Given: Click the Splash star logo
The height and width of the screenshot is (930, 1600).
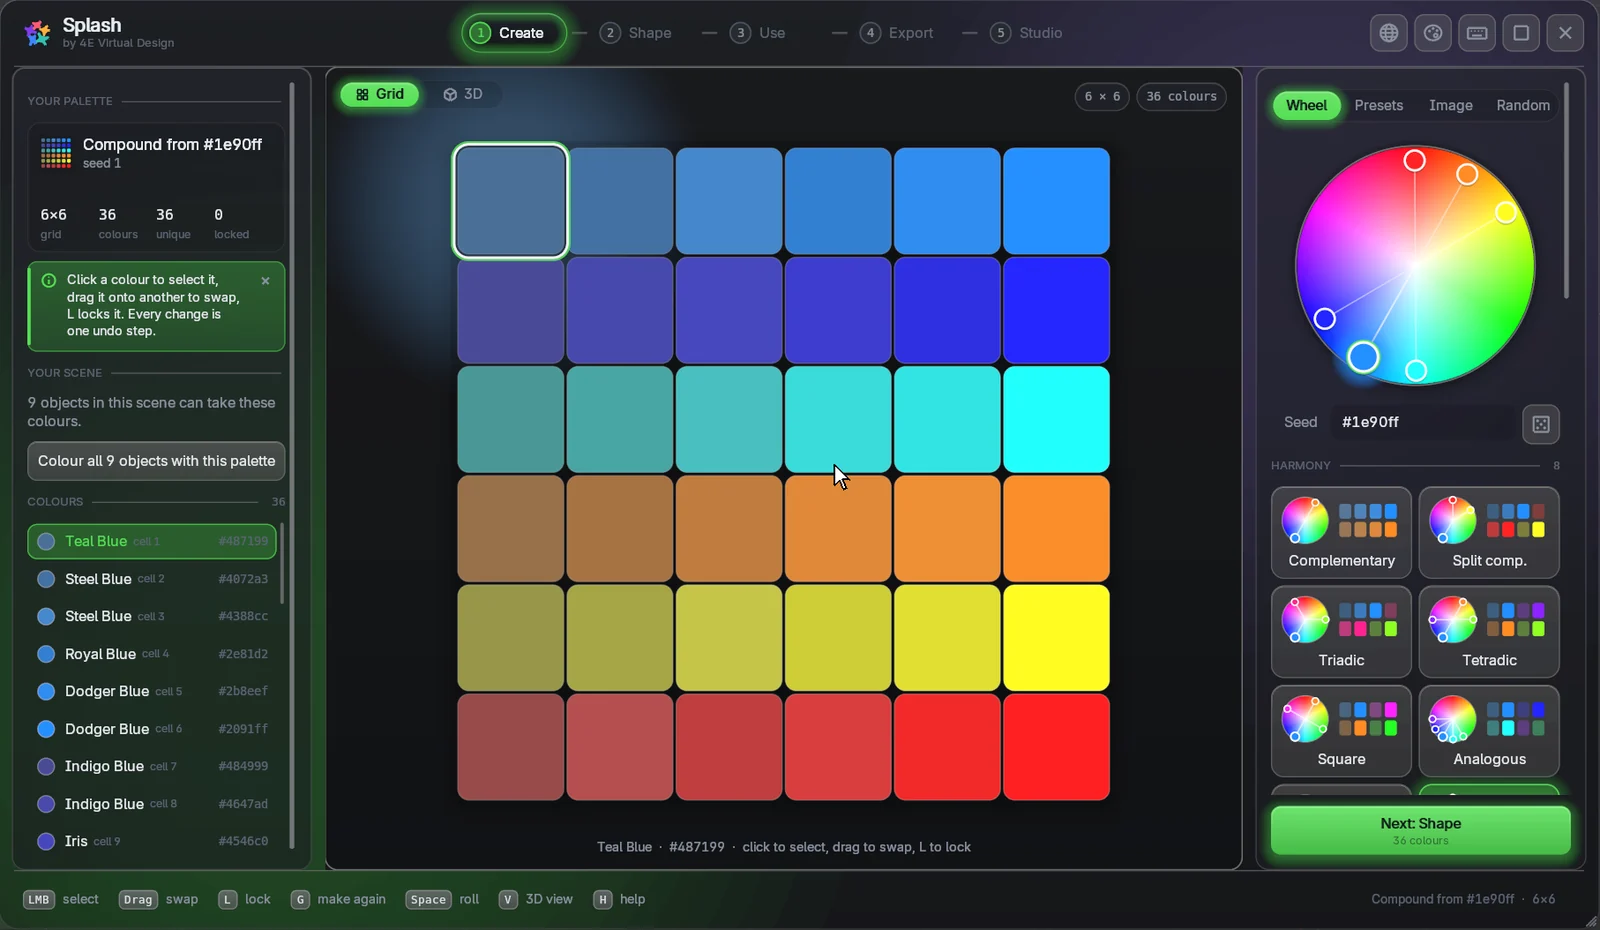Looking at the screenshot, I should (x=38, y=33).
